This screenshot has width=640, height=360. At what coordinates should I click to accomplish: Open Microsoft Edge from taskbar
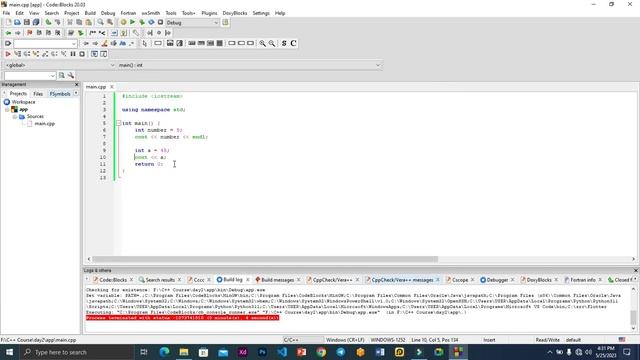pyautogui.click(x=164, y=352)
